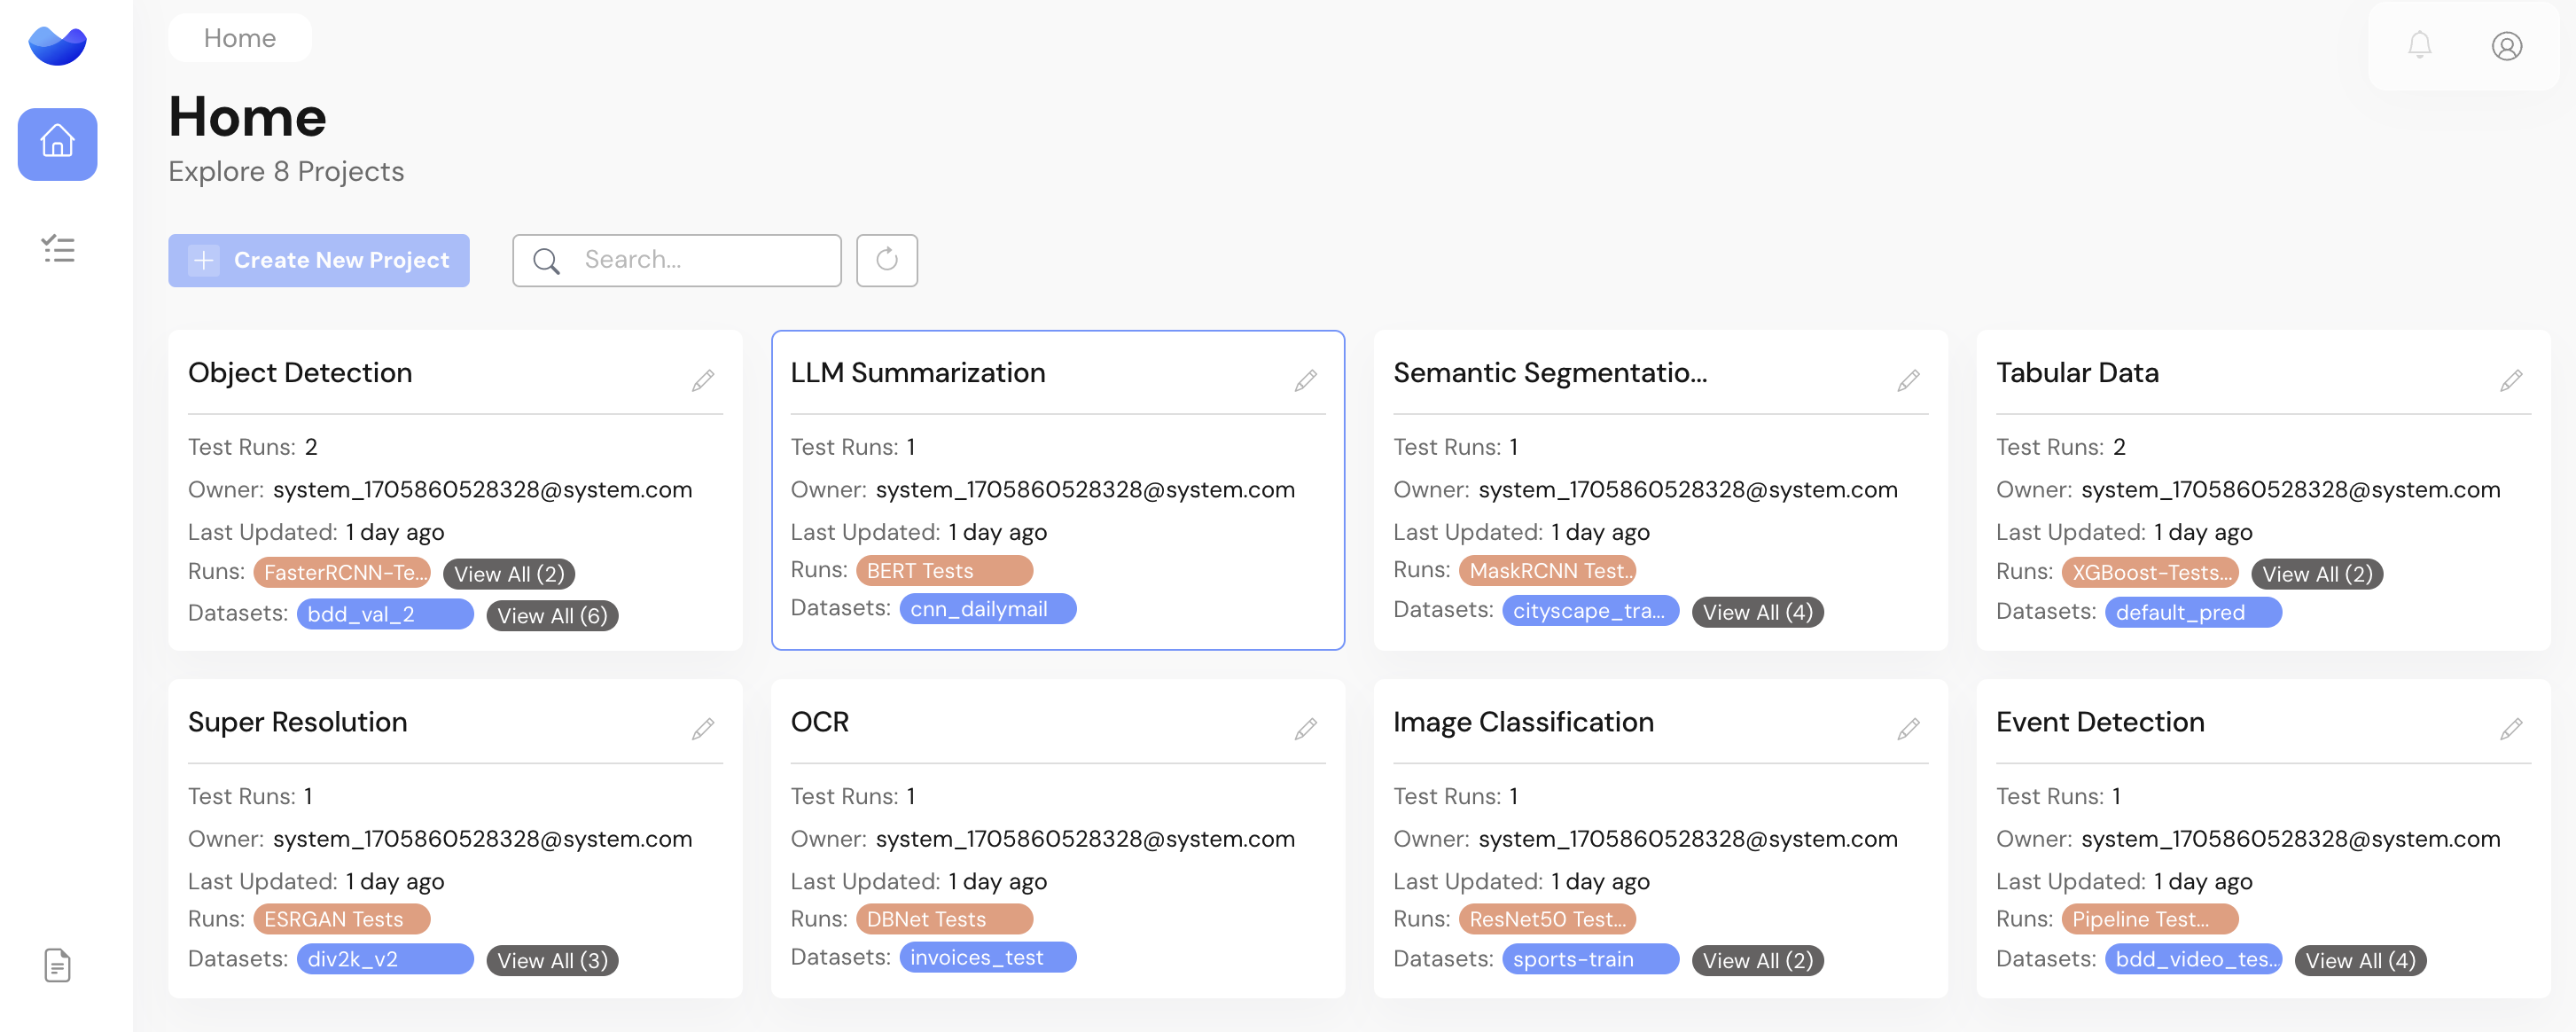
Task: Open the checklist icon in sidebar
Action: [x=57, y=248]
